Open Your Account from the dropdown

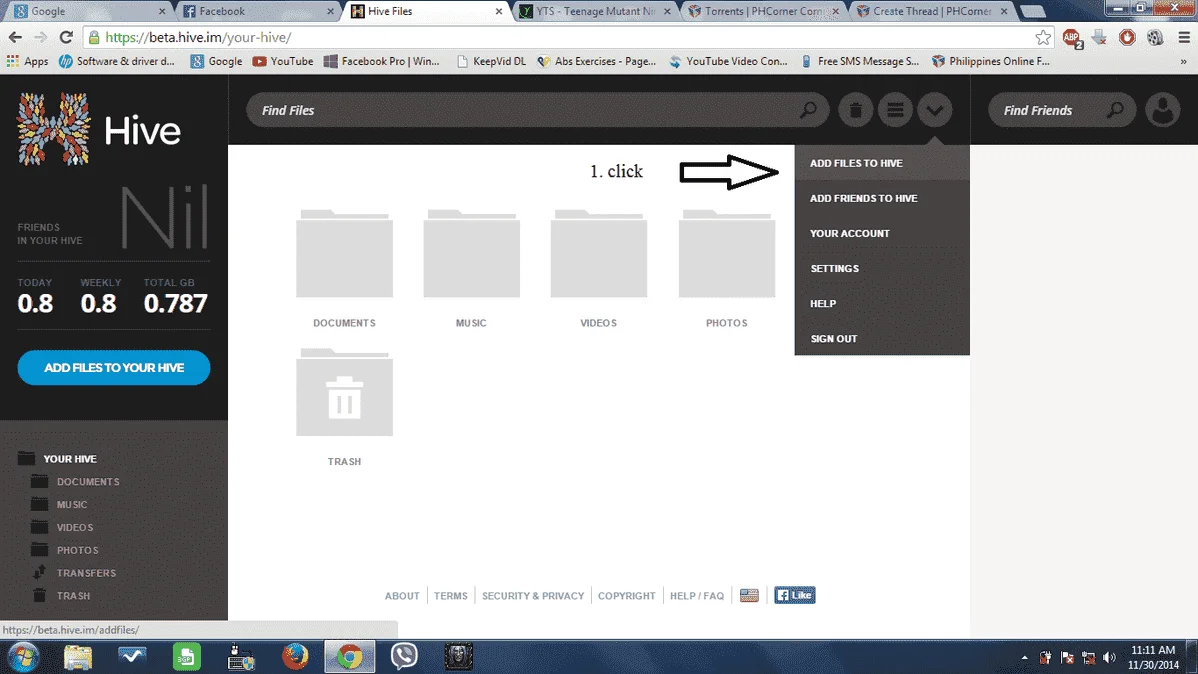tap(882, 233)
